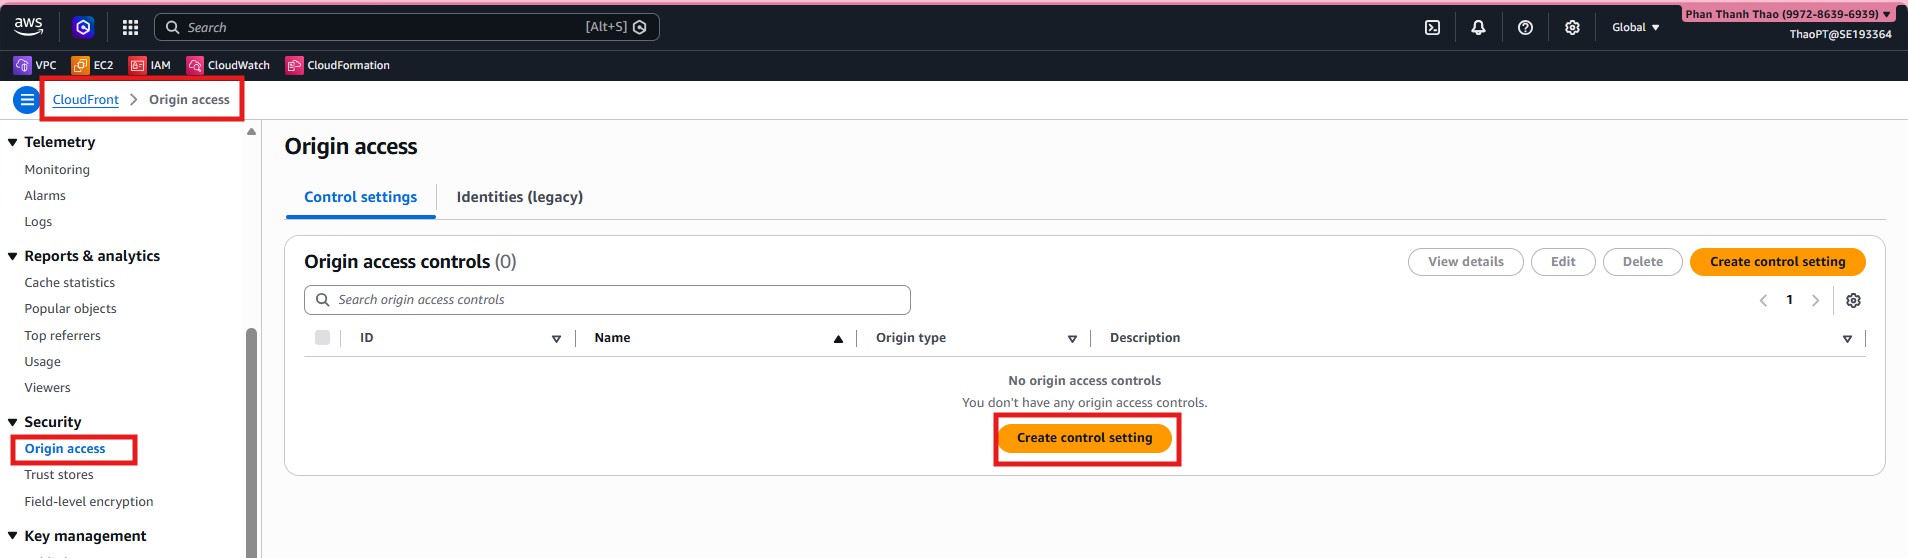The image size is (1908, 558).
Task: Toggle the hamburger navigation menu
Action: pos(27,100)
